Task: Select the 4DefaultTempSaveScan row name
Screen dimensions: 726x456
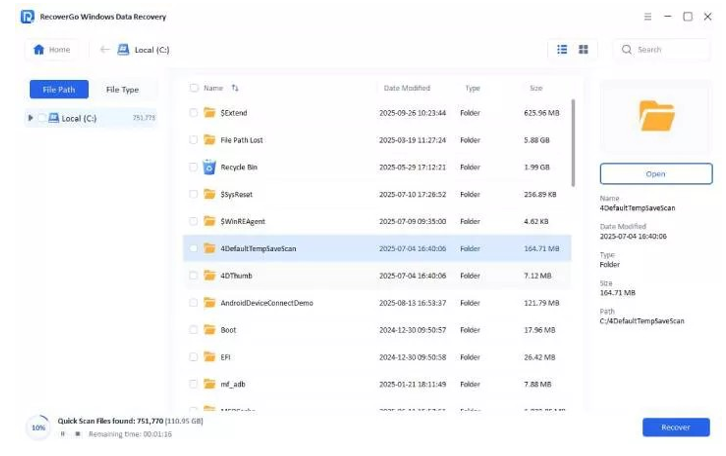Action: point(258,249)
